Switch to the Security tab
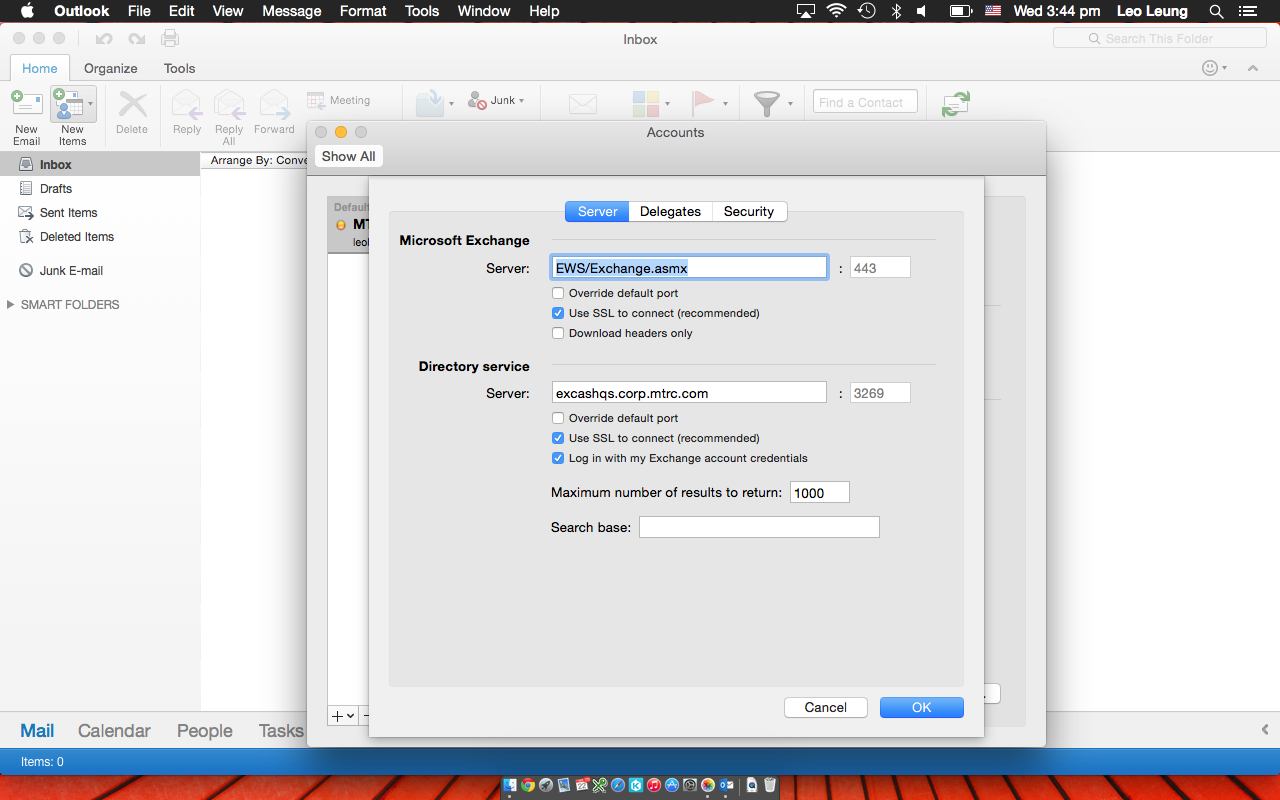The width and height of the screenshot is (1280, 800). coord(749,211)
